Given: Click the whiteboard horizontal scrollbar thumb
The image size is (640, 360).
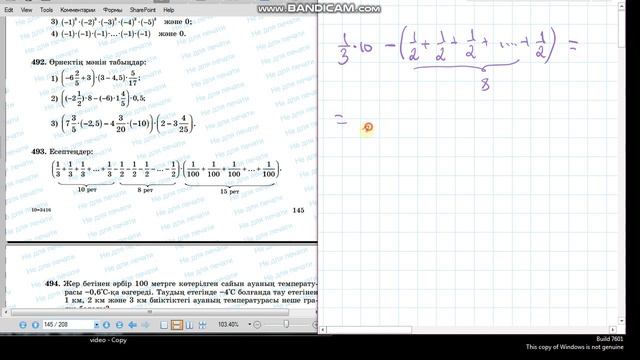Looking at the screenshot, I should point(369,329).
